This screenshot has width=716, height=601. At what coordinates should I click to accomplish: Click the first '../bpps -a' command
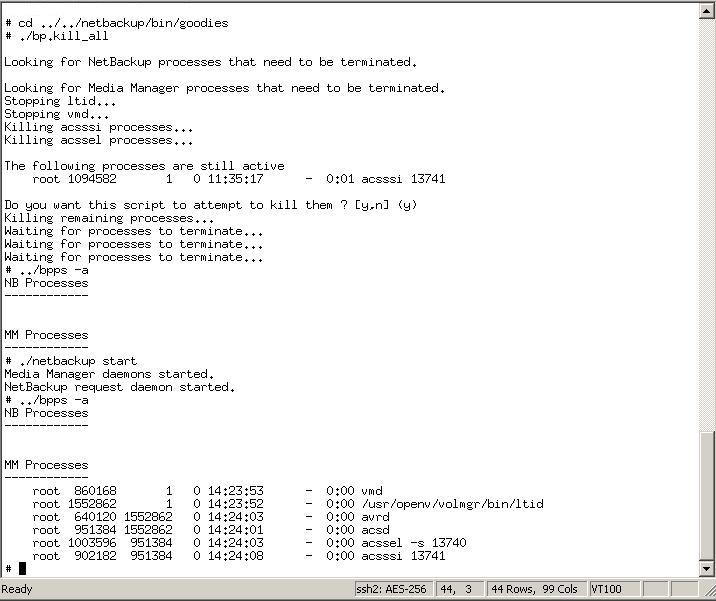pyautogui.click(x=46, y=270)
